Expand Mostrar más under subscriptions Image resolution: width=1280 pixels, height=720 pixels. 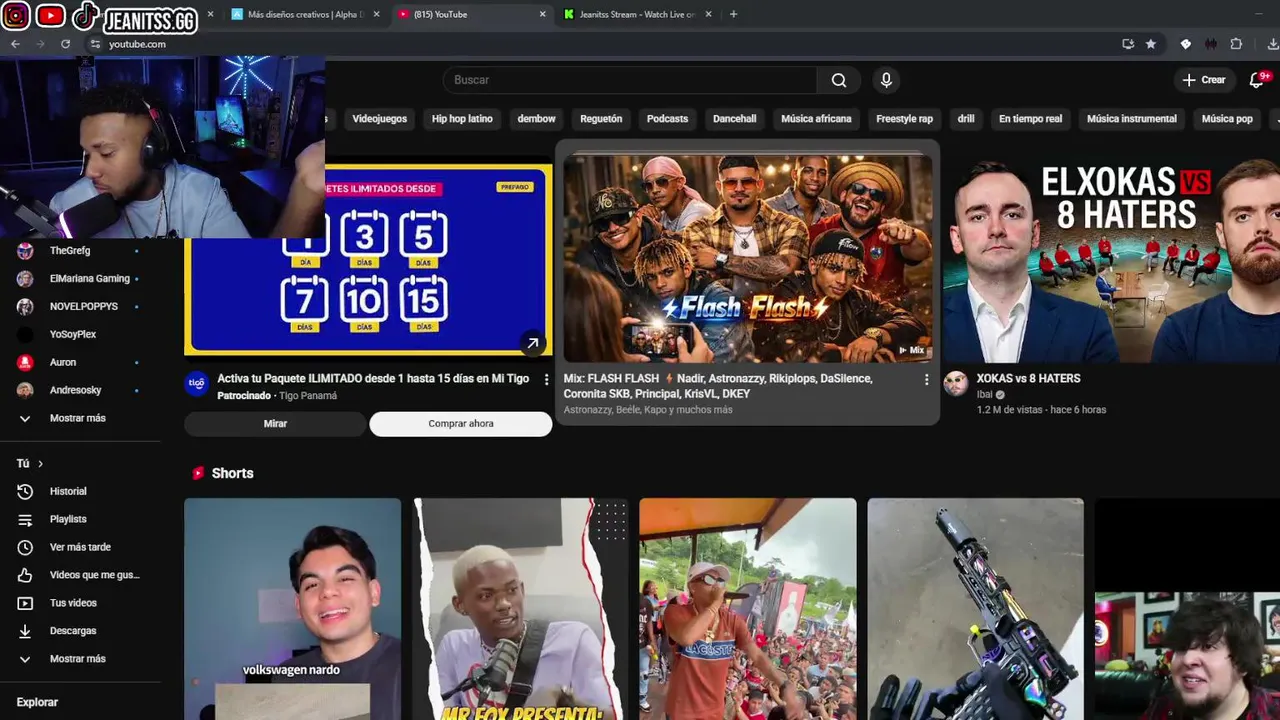tap(80, 418)
